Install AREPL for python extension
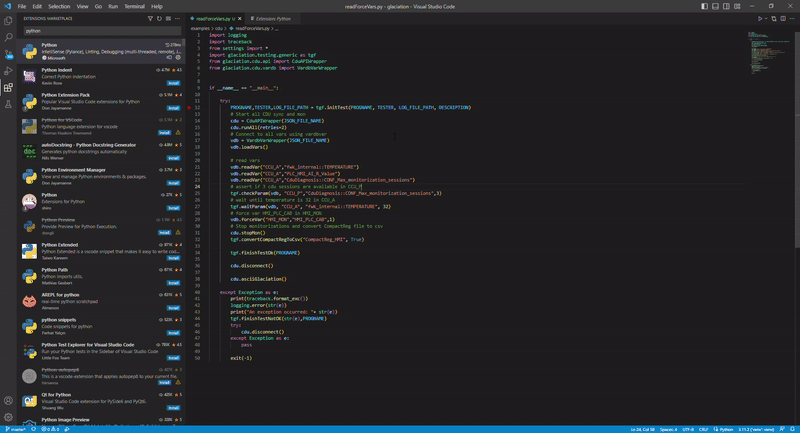Screen dimensions: 800x433 [173, 308]
